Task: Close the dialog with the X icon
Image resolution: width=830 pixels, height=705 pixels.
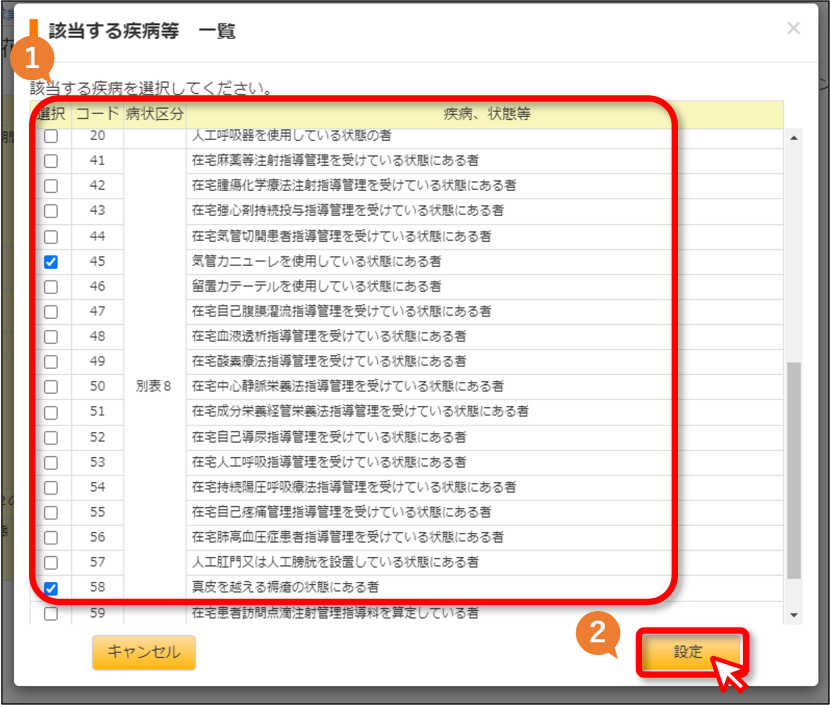Action: [x=793, y=28]
